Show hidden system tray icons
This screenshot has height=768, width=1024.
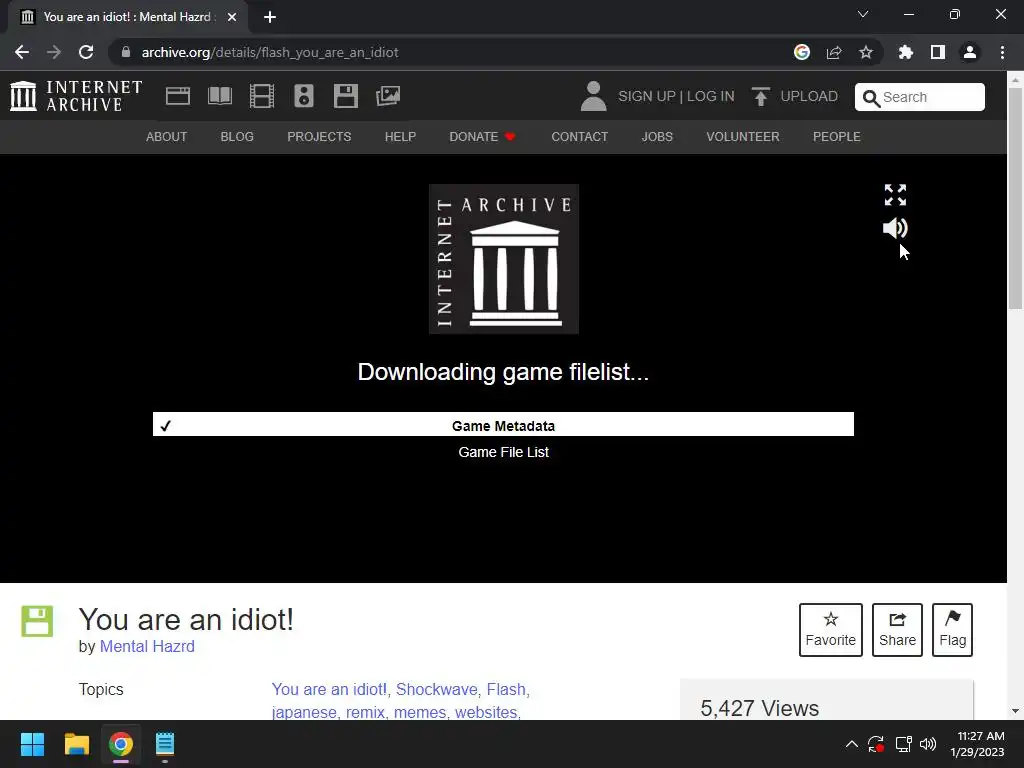(x=852, y=744)
